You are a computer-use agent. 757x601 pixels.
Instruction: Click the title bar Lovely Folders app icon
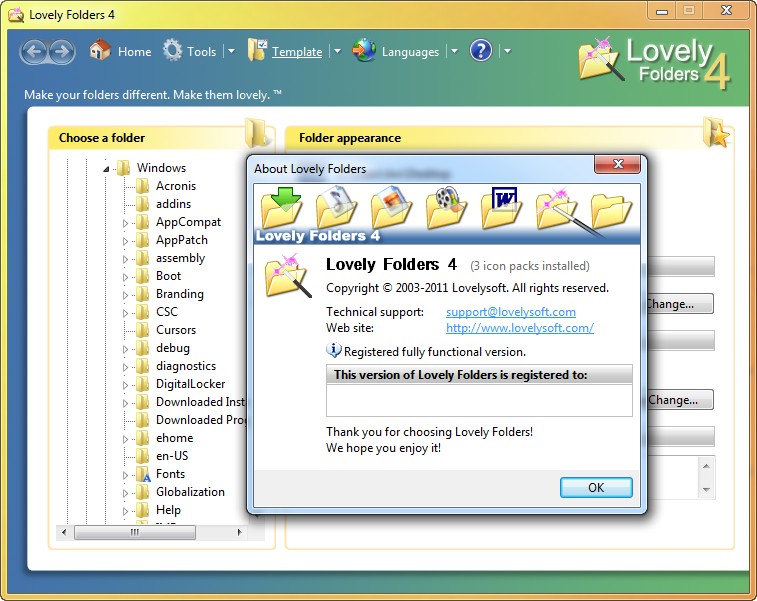click(16, 15)
